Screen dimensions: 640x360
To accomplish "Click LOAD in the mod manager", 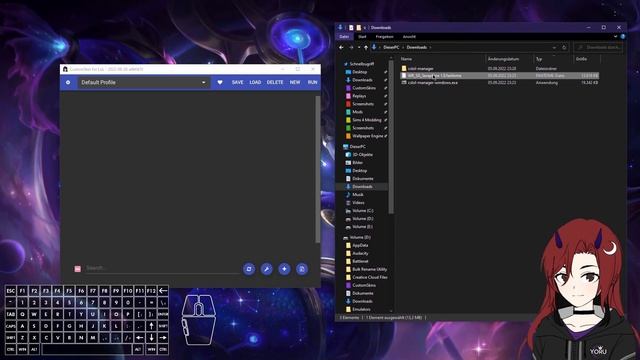I will click(x=255, y=82).
